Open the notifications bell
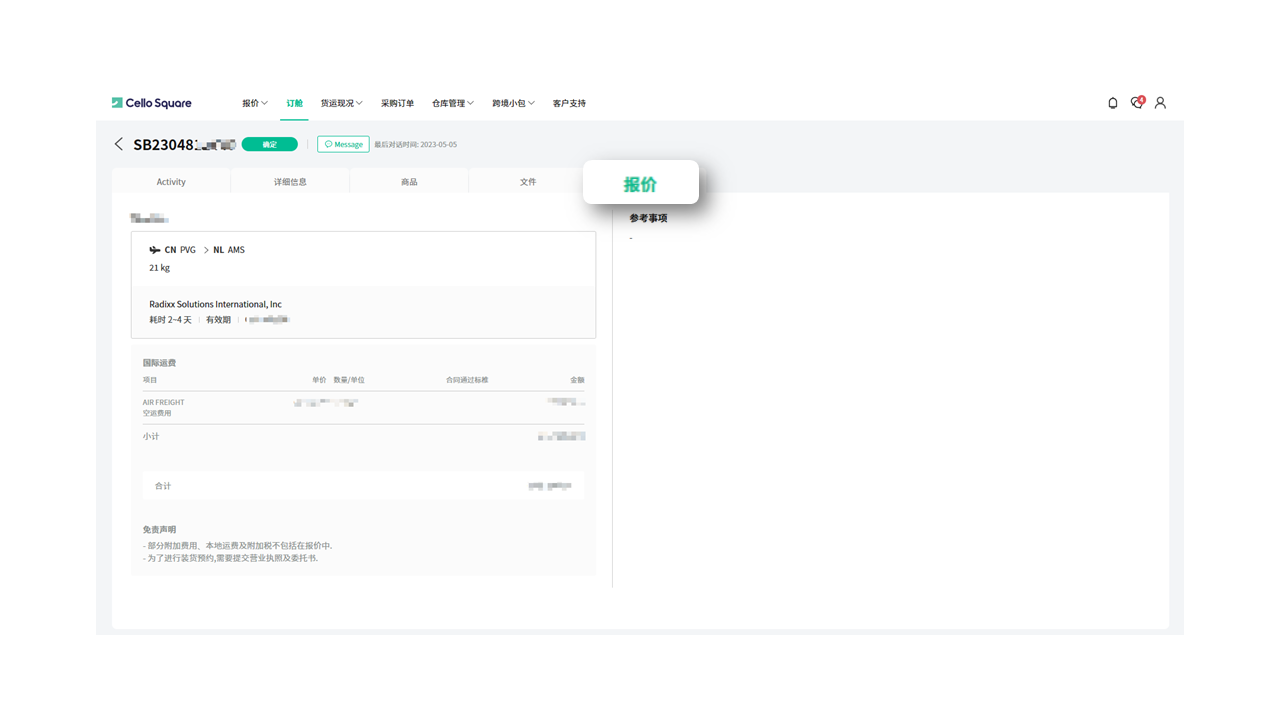This screenshot has height=720, width=1280. click(1113, 103)
